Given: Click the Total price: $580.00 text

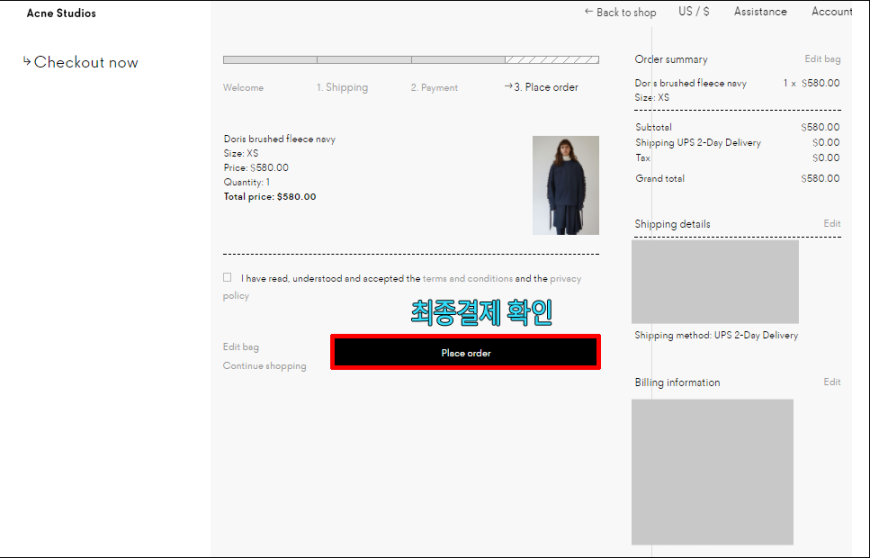Looking at the screenshot, I should click(270, 196).
